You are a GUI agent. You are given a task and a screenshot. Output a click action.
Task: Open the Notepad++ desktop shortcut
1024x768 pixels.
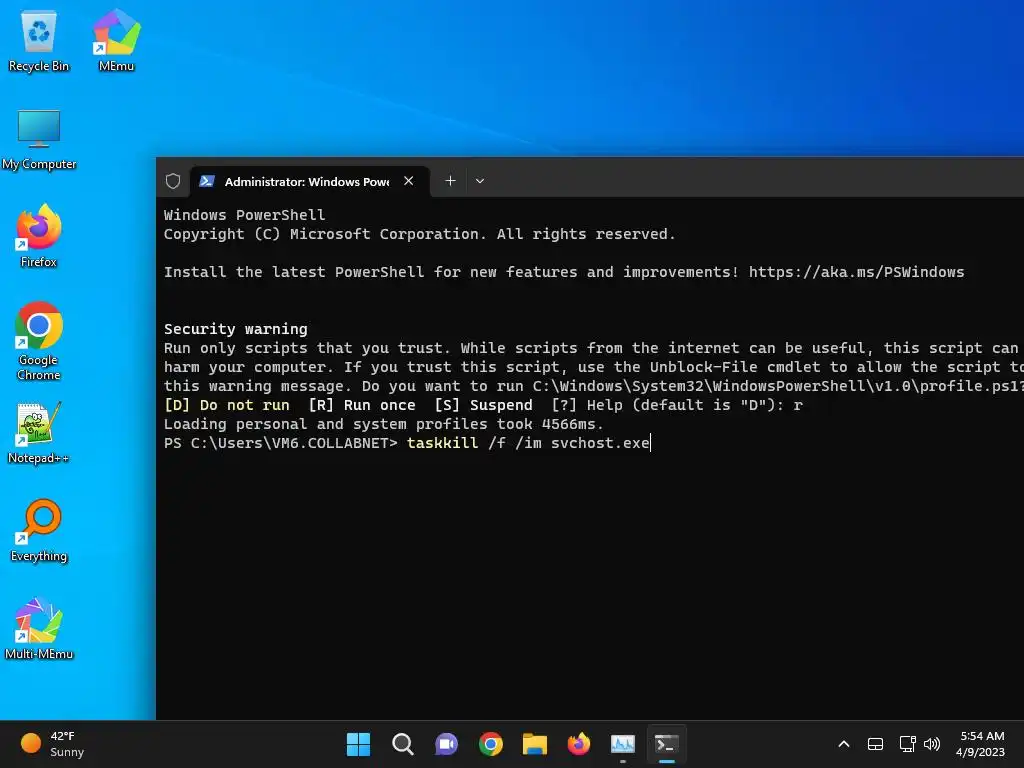click(39, 434)
